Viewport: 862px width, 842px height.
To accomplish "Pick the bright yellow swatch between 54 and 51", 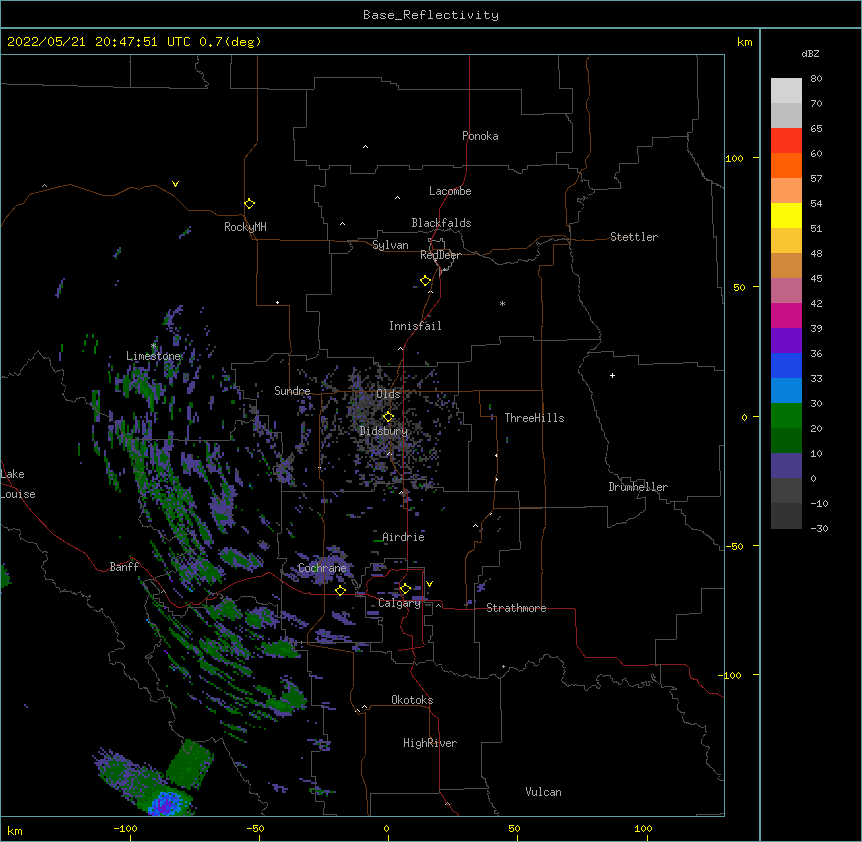I will pyautogui.click(x=786, y=216).
